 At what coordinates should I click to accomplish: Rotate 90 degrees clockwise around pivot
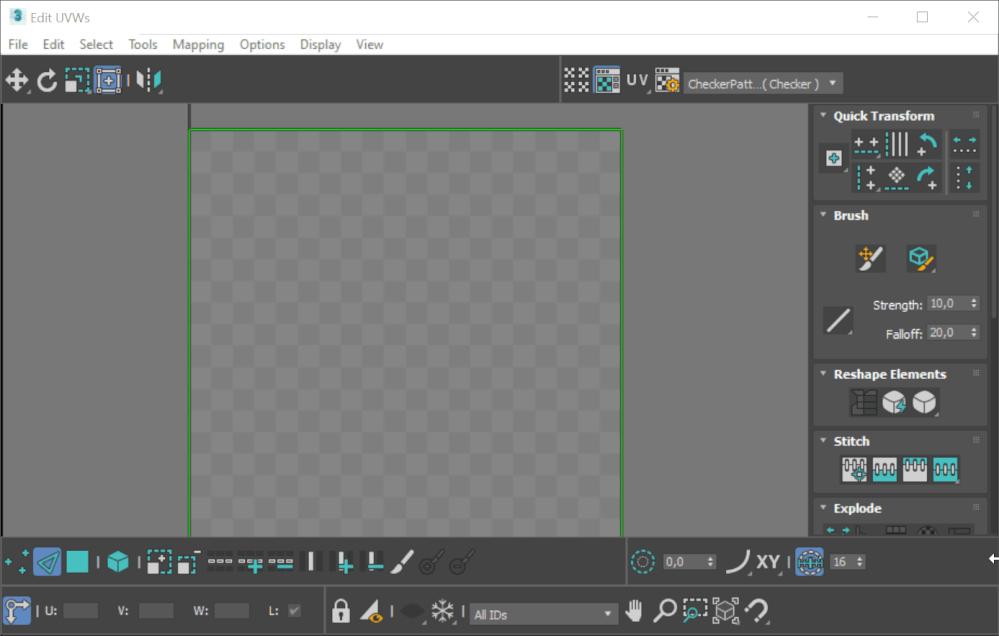(x=927, y=177)
